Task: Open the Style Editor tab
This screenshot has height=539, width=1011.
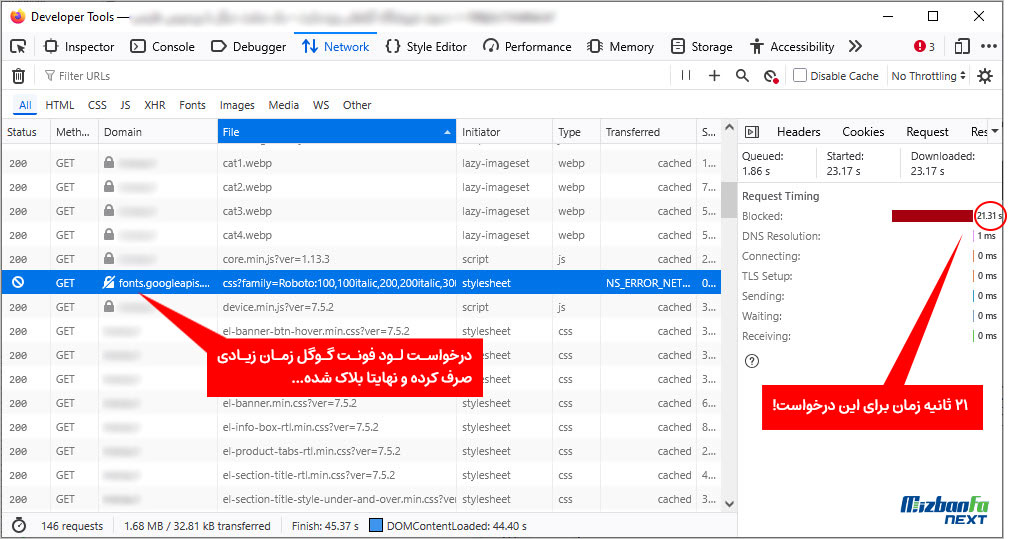Action: point(426,46)
